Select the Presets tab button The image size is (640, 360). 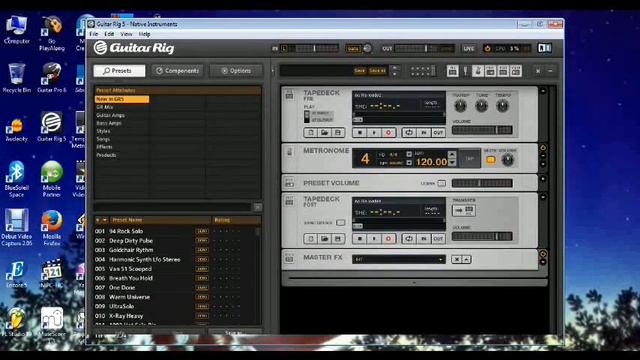(119, 71)
